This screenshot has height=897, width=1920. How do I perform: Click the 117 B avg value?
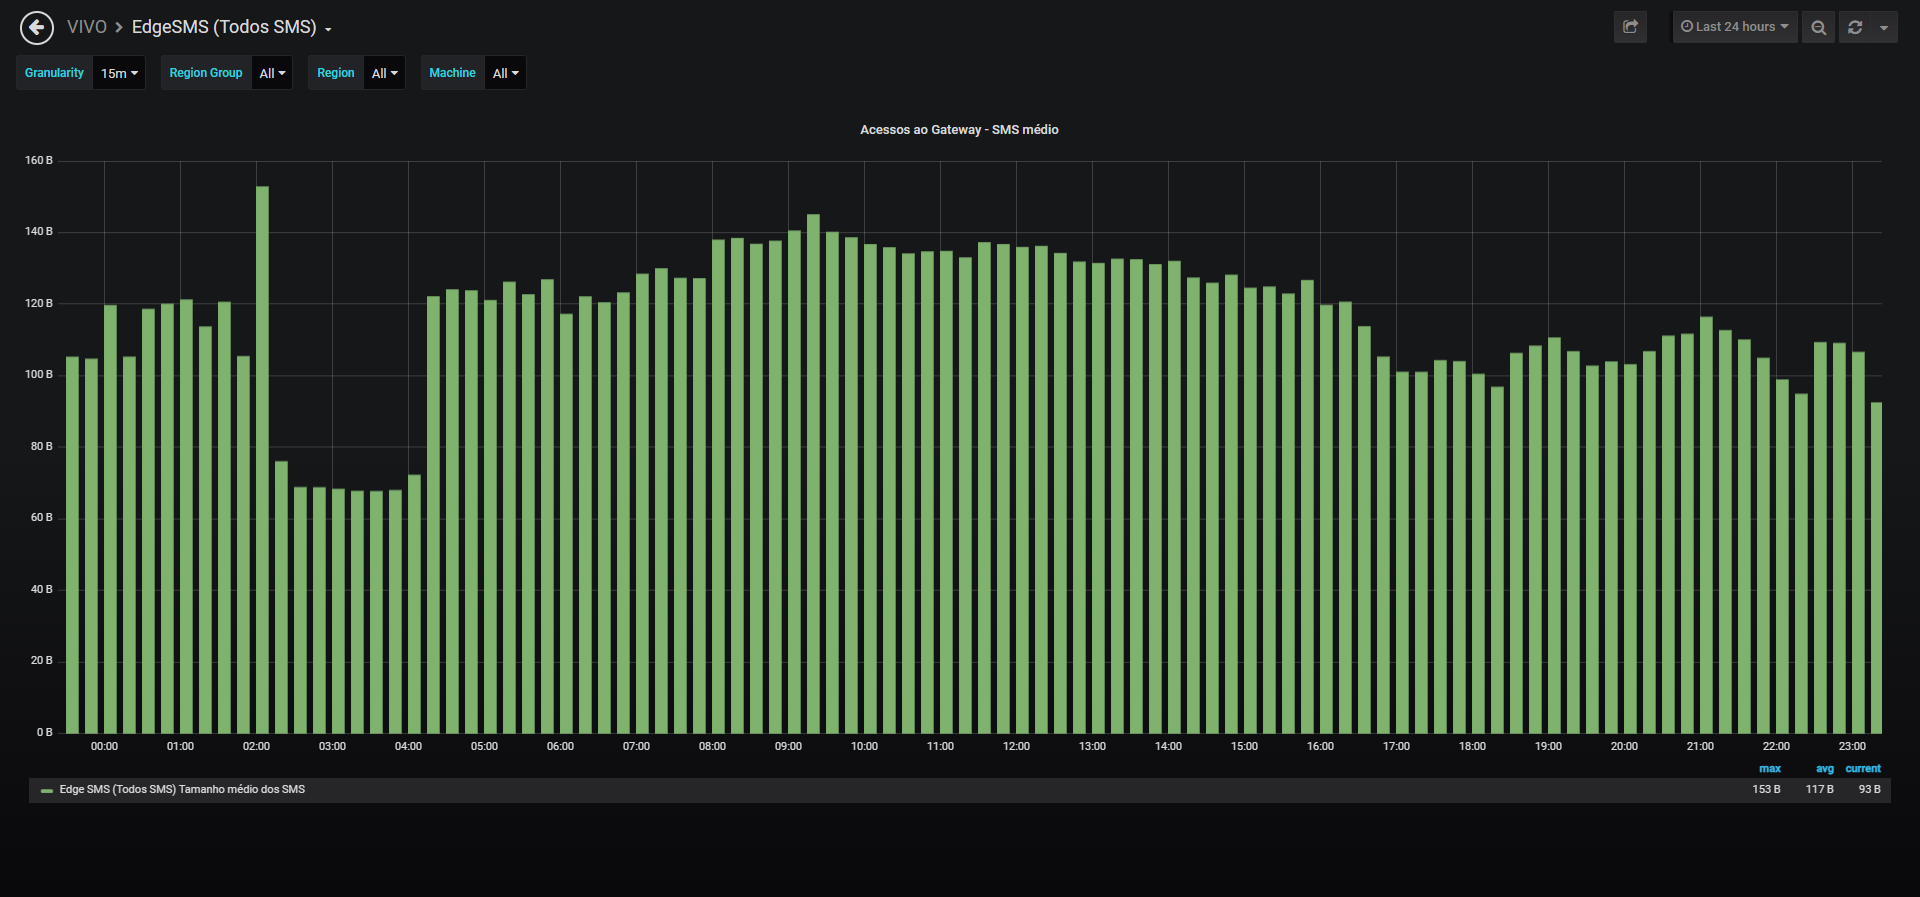[x=1820, y=790]
